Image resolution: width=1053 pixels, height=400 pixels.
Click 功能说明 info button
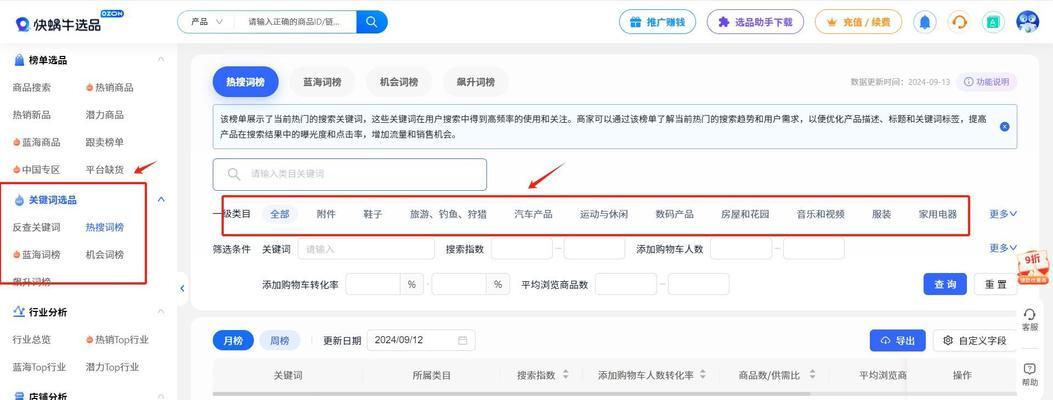point(987,82)
